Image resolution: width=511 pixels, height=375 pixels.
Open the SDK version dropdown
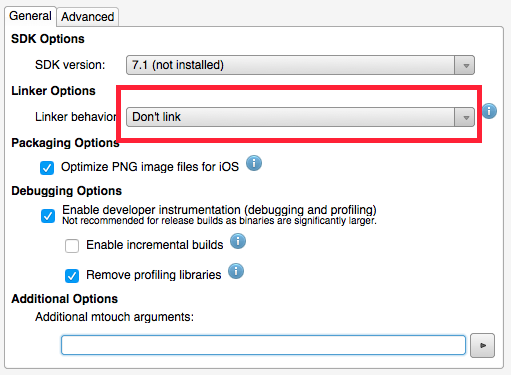[300, 65]
